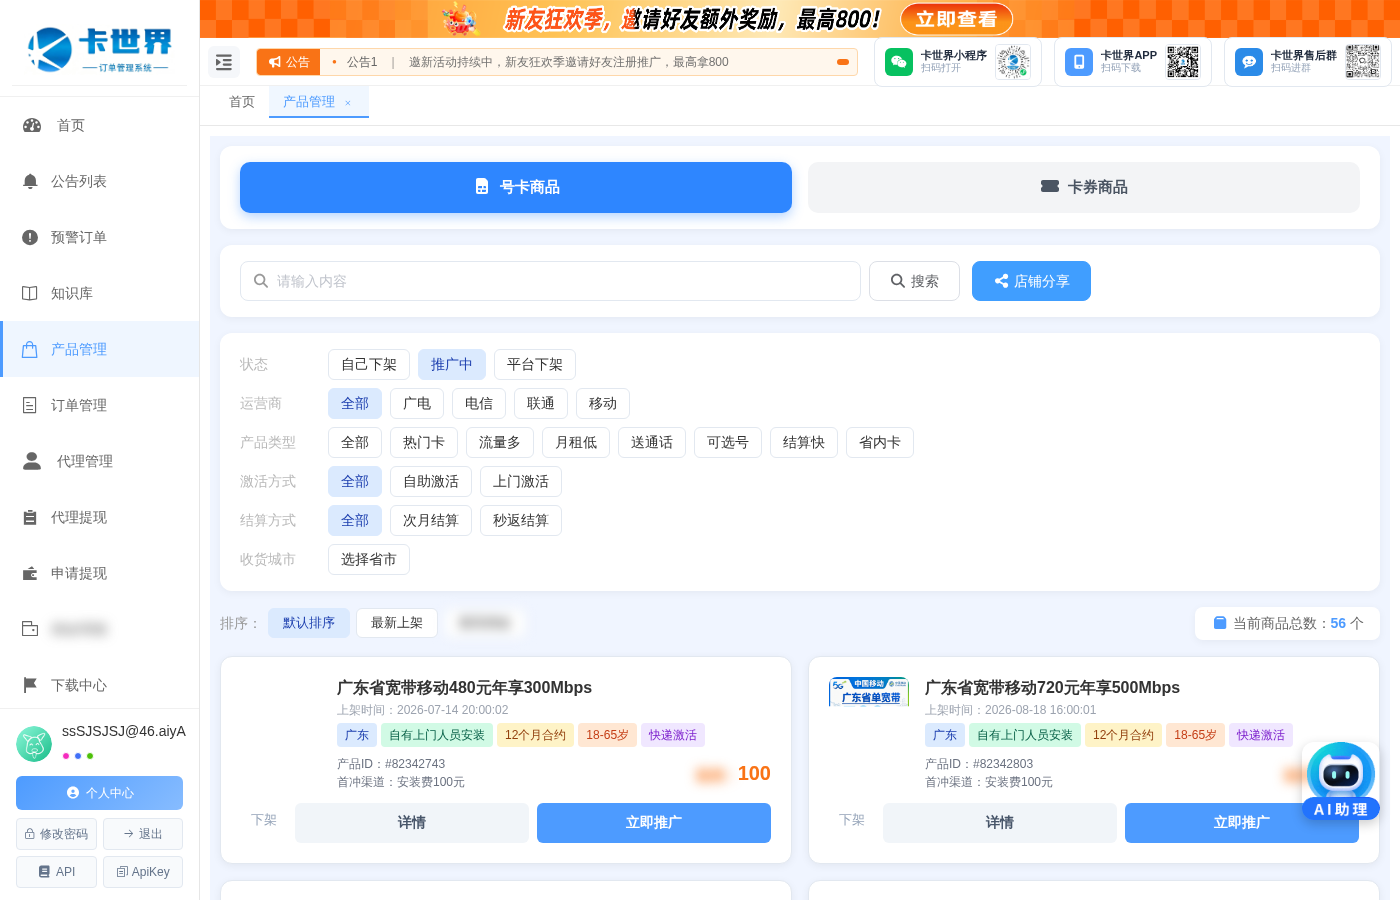Open the 首页 dashboard icon in sidebar

[32, 125]
